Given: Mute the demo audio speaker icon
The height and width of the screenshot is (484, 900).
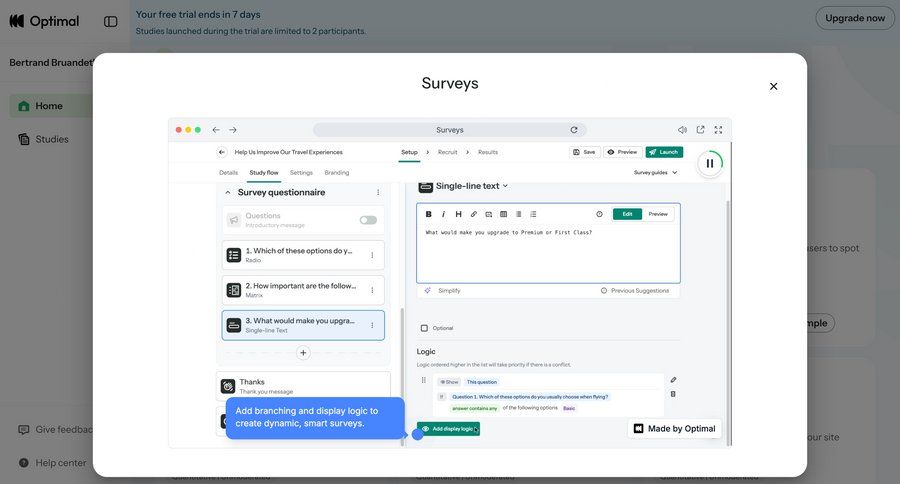Looking at the screenshot, I should (682, 130).
